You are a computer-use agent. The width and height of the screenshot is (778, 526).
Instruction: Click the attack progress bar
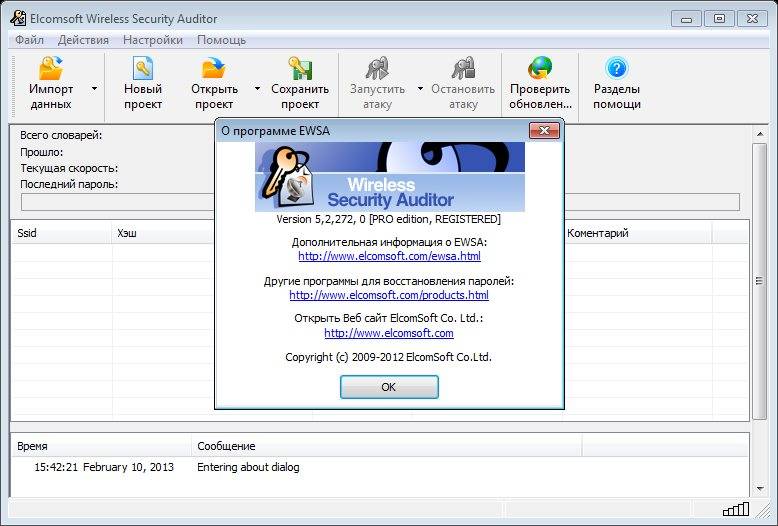380,202
